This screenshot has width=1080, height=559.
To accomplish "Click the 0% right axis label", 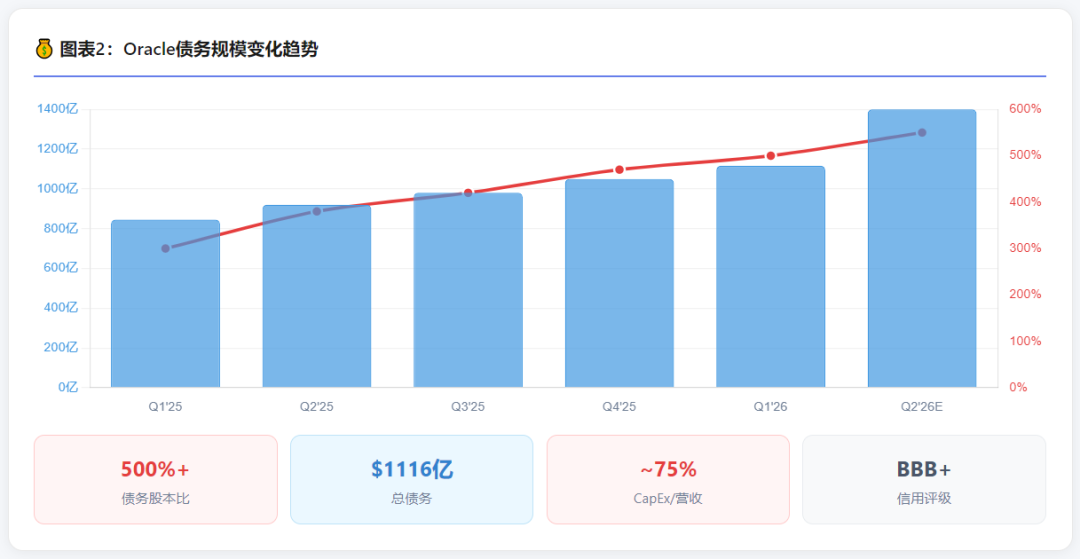I will (1018, 388).
